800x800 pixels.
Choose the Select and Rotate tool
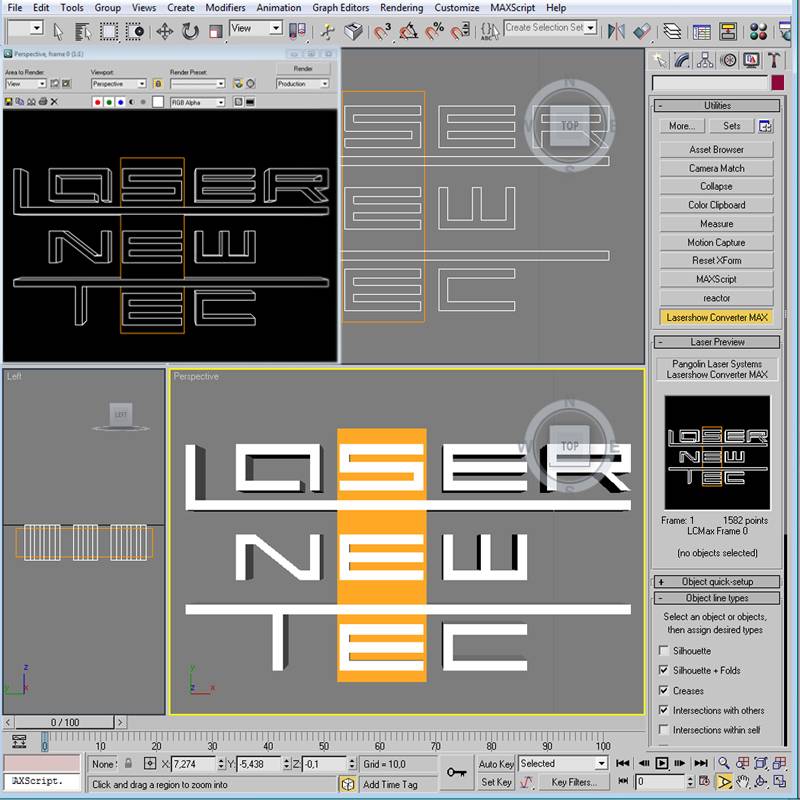[190, 32]
